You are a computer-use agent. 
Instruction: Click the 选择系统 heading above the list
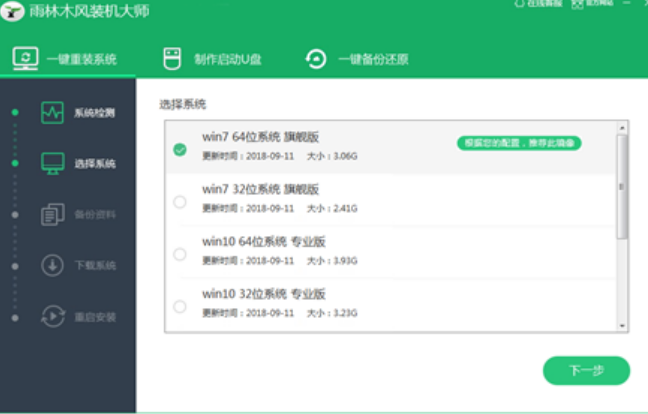click(x=183, y=104)
